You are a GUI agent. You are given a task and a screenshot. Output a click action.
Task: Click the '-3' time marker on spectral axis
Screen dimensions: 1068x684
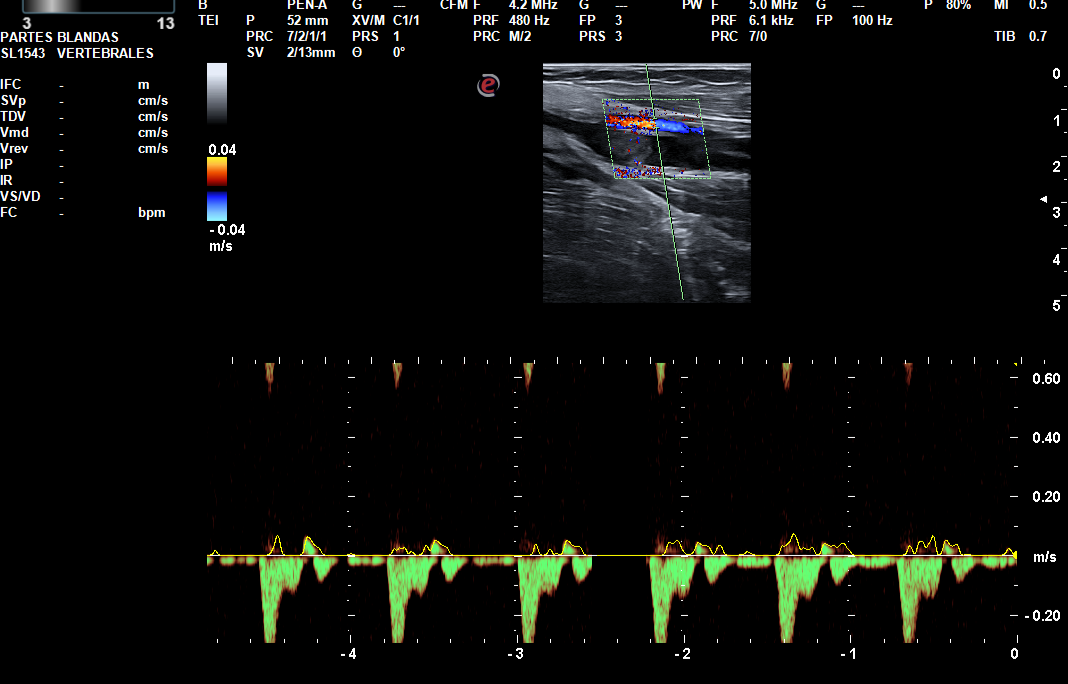point(515,653)
